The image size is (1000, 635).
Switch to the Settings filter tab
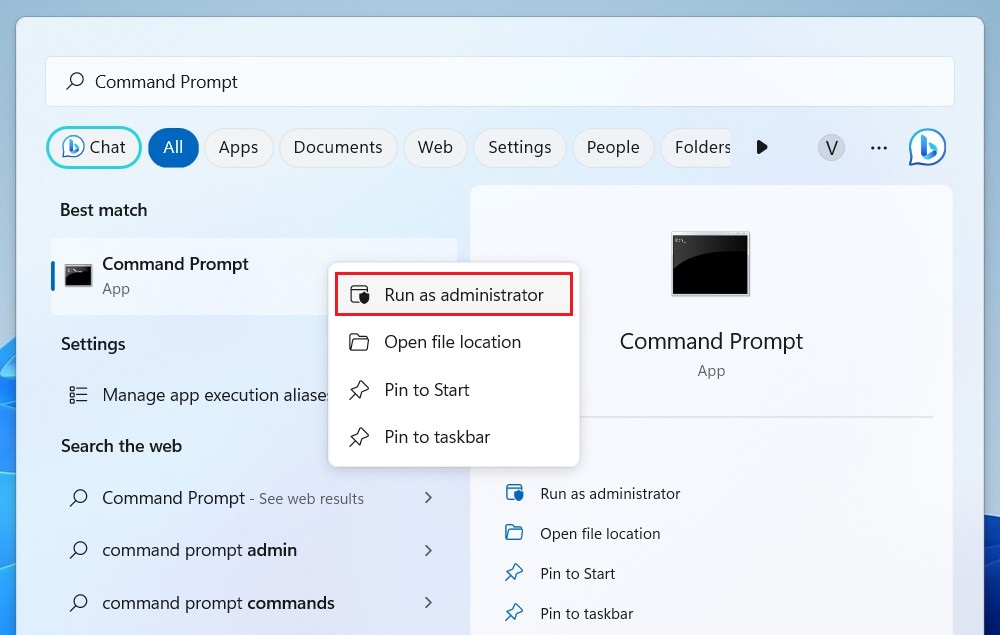(520, 147)
